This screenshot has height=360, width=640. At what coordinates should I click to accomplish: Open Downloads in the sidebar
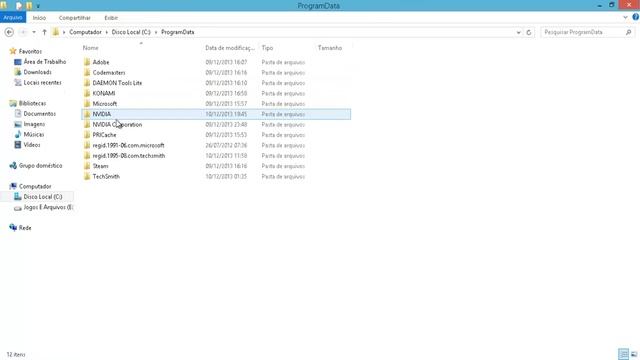37,72
